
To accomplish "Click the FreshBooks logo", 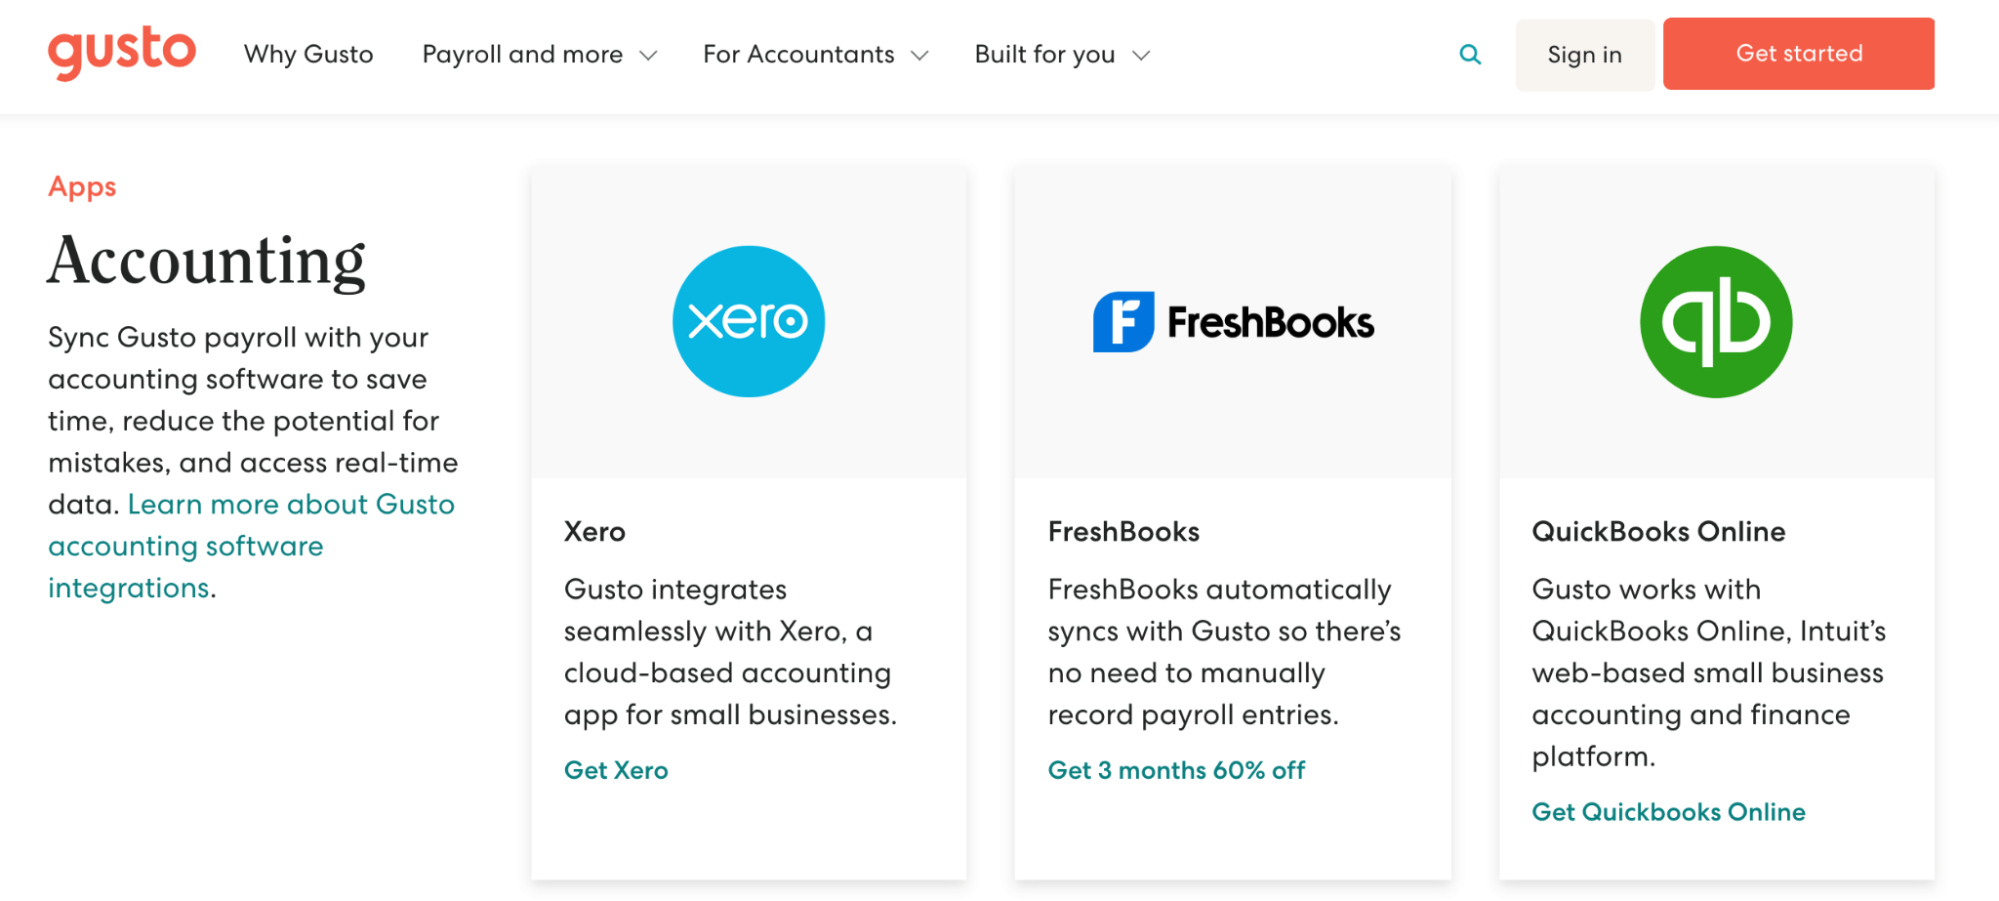I will [1234, 321].
